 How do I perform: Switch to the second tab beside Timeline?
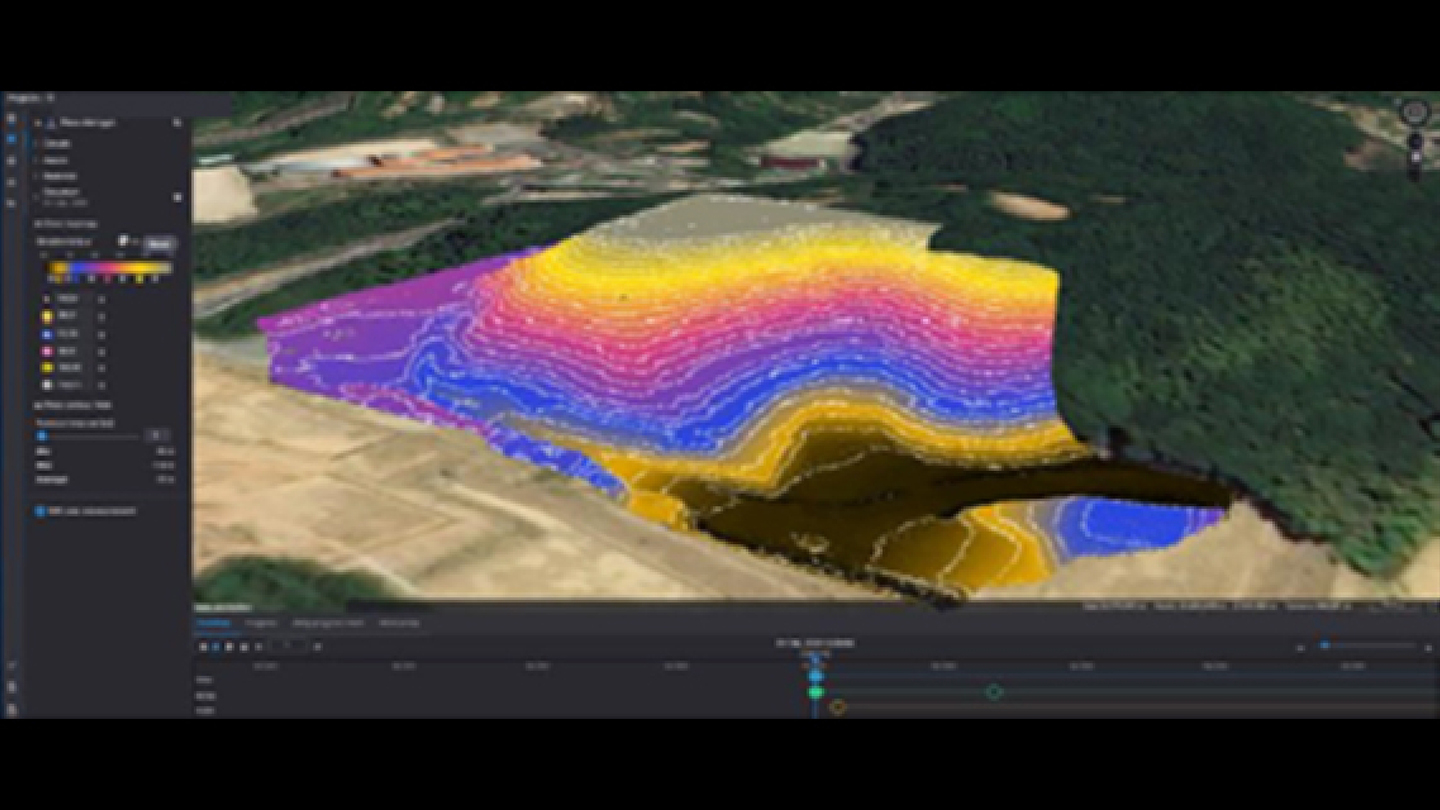(261, 623)
